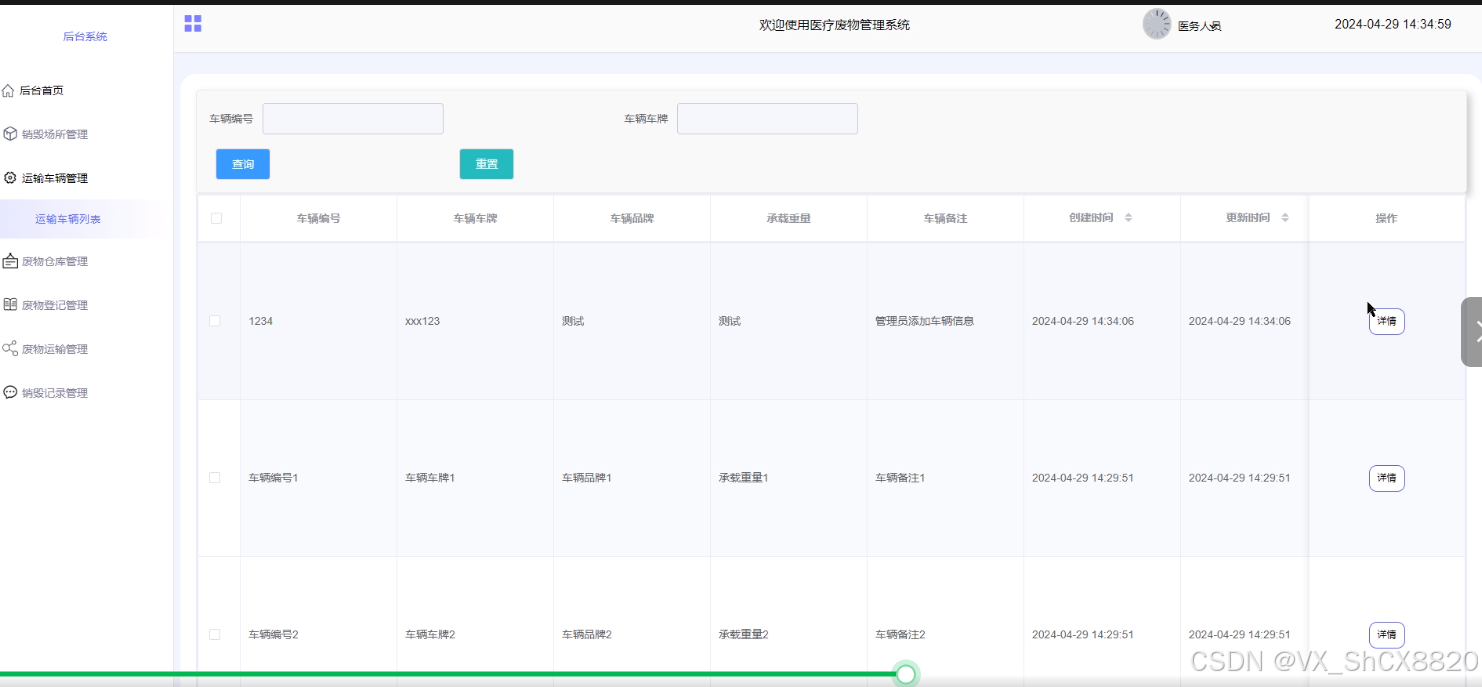Image resolution: width=1482 pixels, height=687 pixels.
Task: Click the user avatar icon
Action: tap(1157, 24)
